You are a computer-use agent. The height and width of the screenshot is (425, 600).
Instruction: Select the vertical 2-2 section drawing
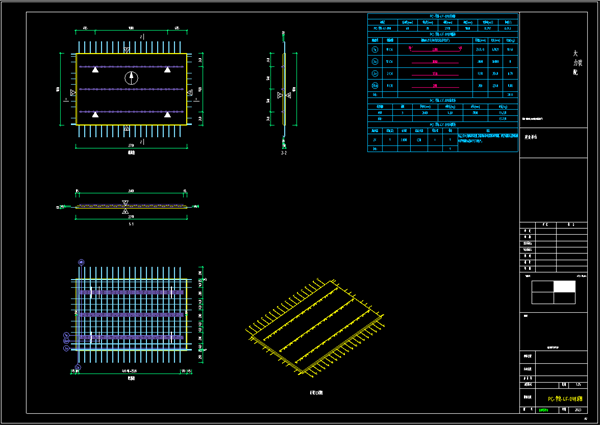pos(284,90)
